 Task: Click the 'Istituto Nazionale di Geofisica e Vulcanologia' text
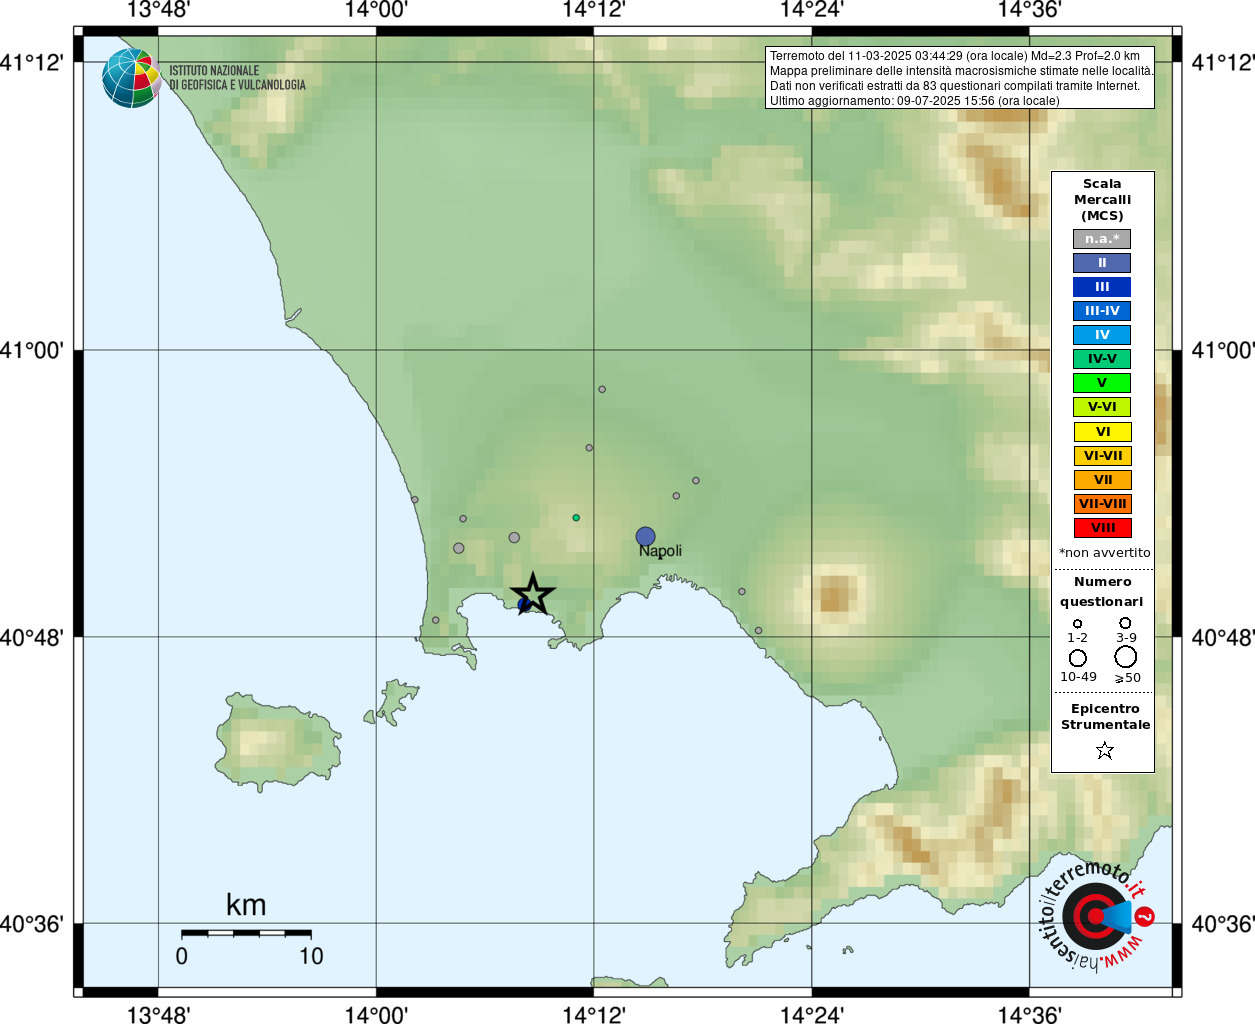237,78
